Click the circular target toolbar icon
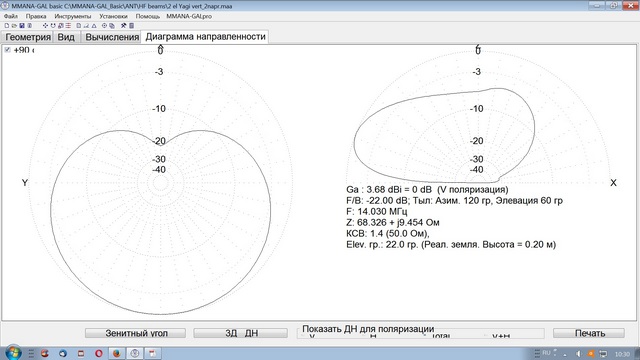 [x=104, y=26]
